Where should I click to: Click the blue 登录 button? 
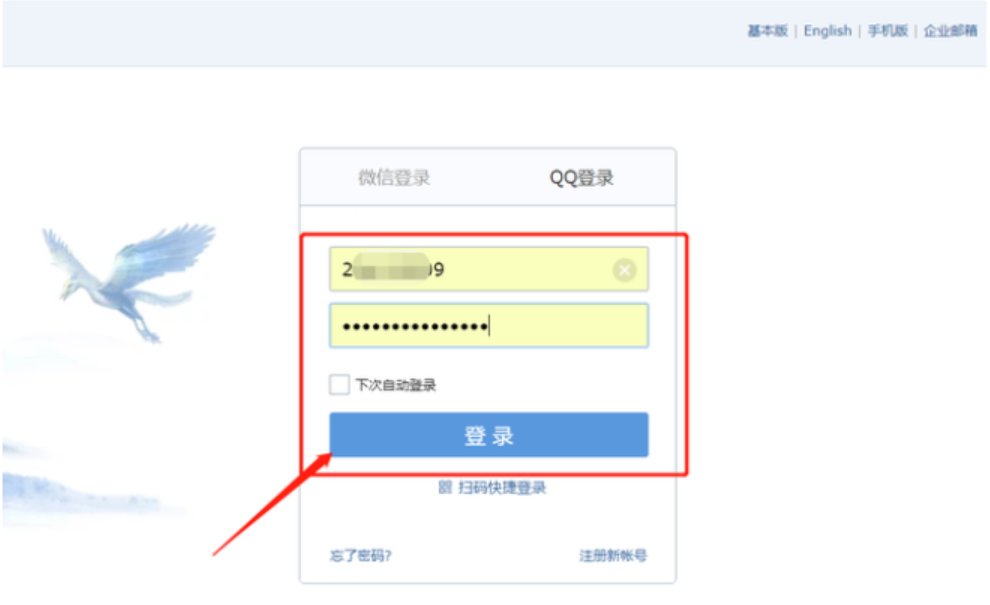pyautogui.click(x=489, y=434)
